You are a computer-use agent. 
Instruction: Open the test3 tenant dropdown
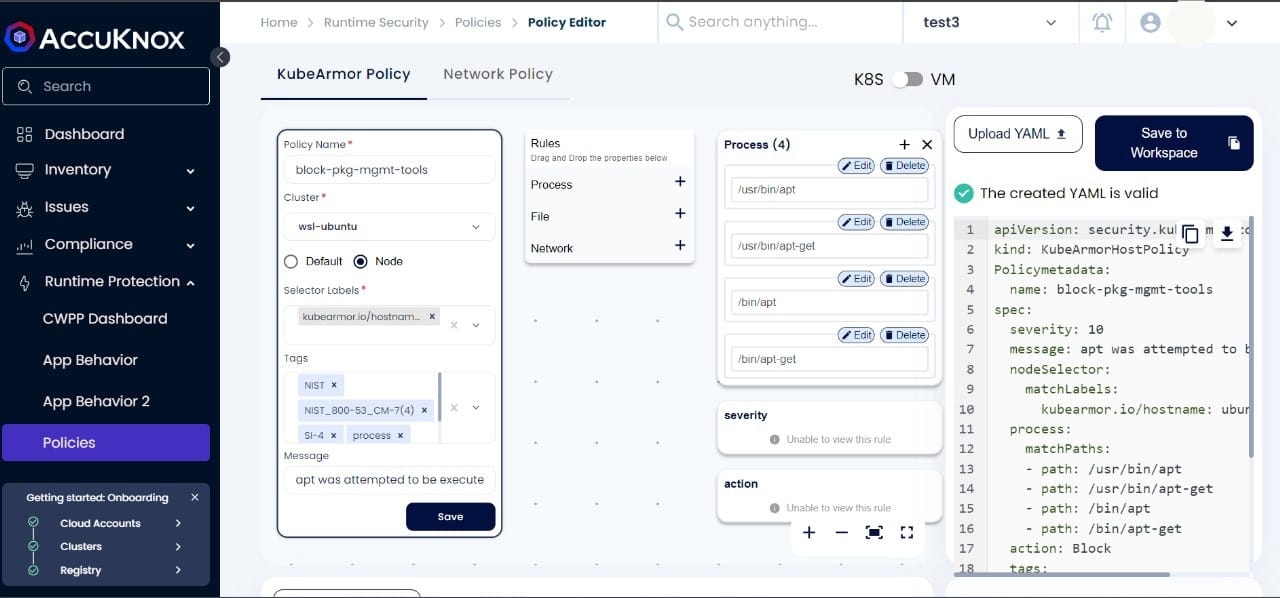[x=989, y=22]
